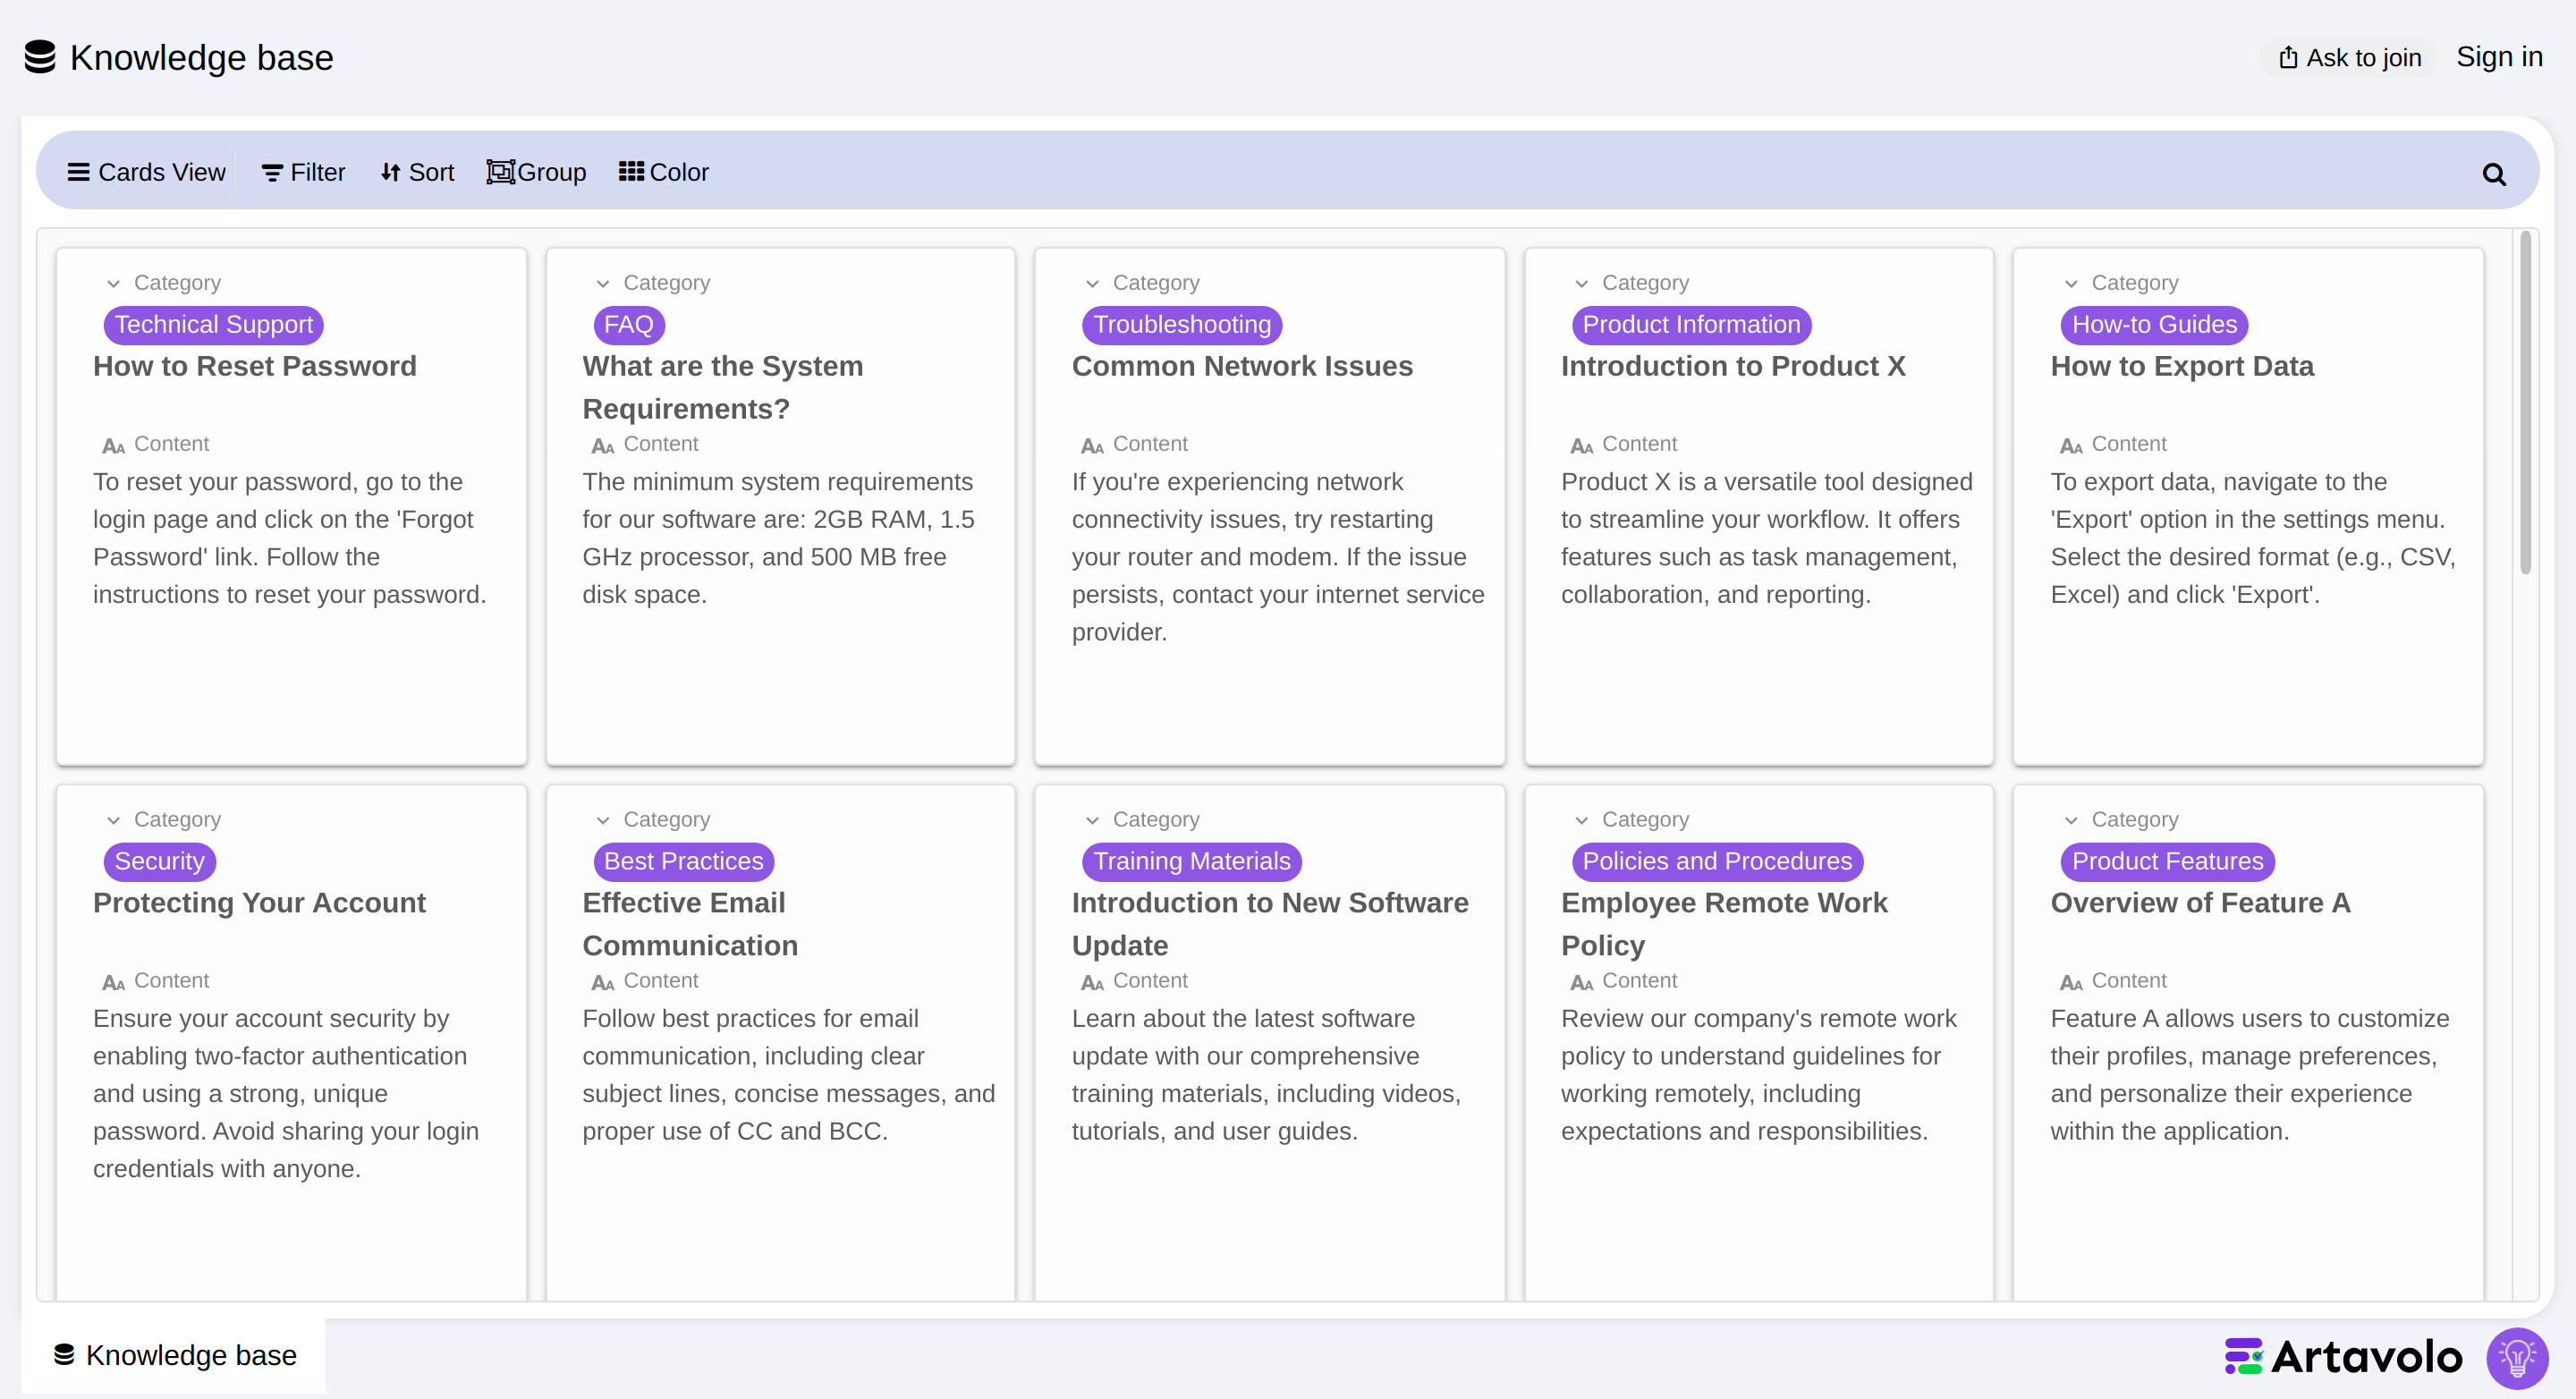The image size is (2576, 1399).
Task: Click the lightbulb help icon
Action: (x=2517, y=1357)
